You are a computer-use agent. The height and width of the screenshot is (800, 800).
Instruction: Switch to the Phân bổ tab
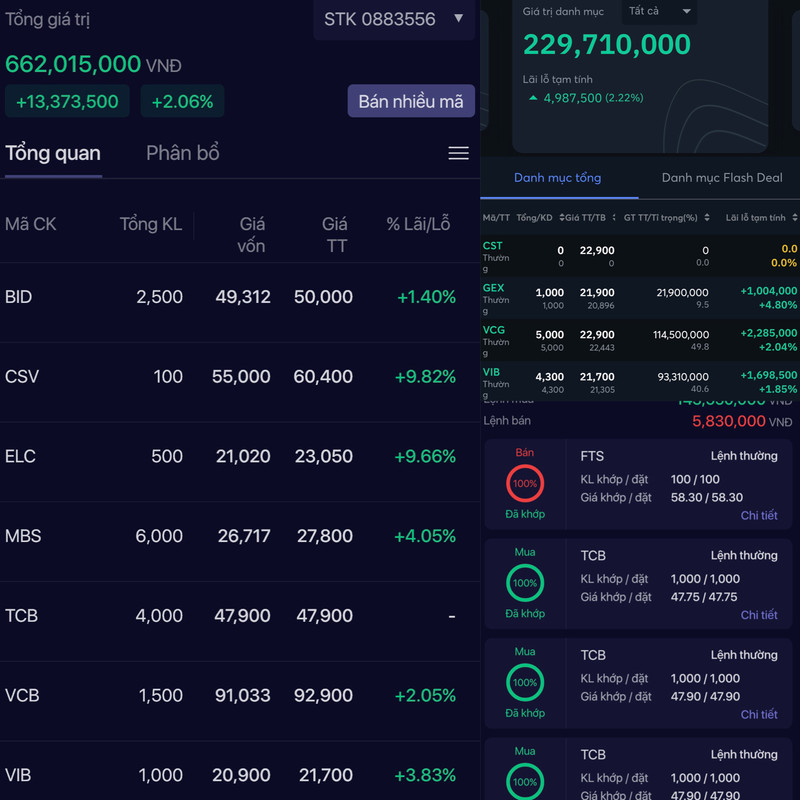point(183,154)
